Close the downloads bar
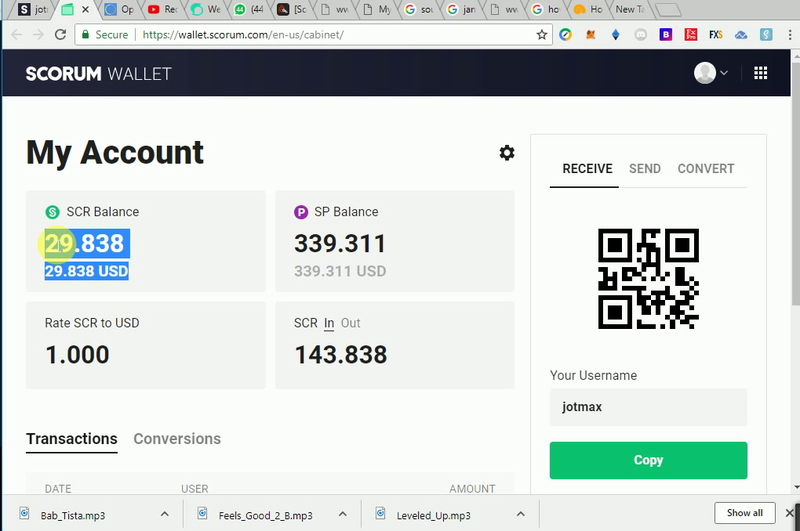Viewport: 800px width, 531px height. 790,513
